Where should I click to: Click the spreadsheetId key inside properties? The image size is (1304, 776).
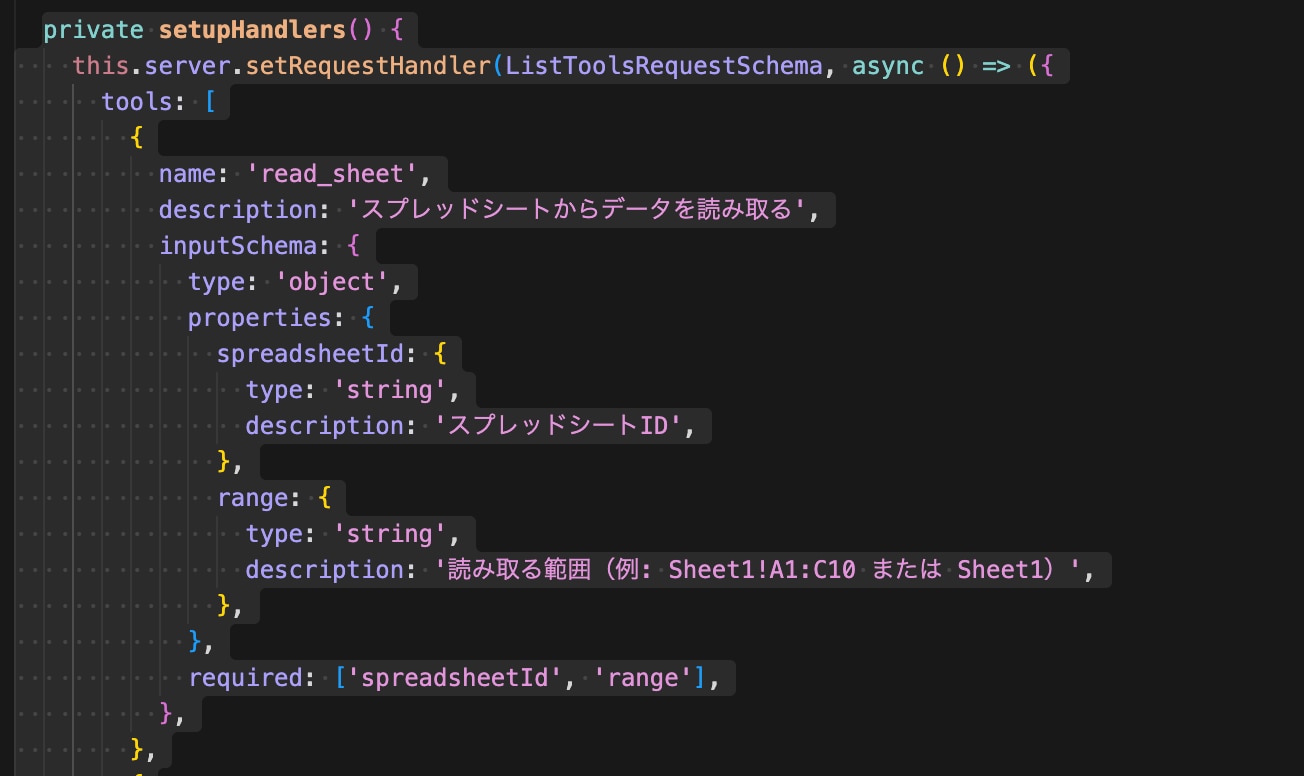coord(316,354)
